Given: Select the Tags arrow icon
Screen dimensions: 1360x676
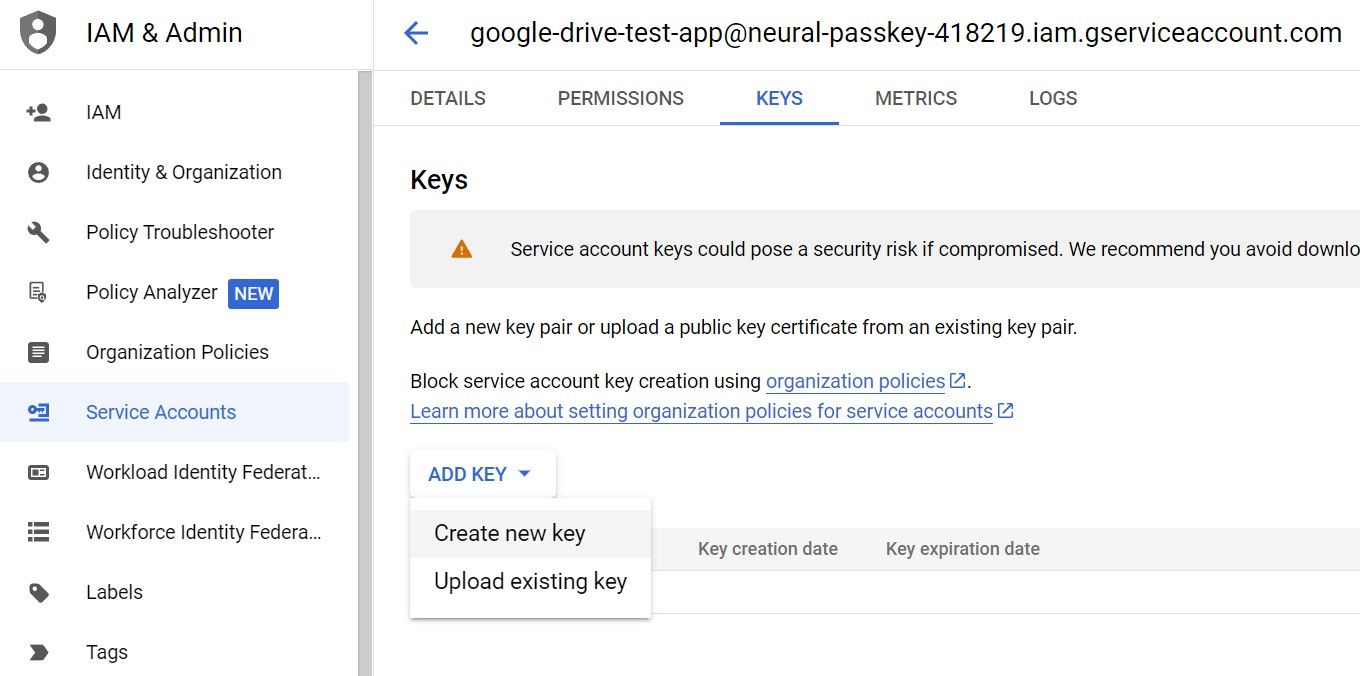Looking at the screenshot, I should 37,652.
